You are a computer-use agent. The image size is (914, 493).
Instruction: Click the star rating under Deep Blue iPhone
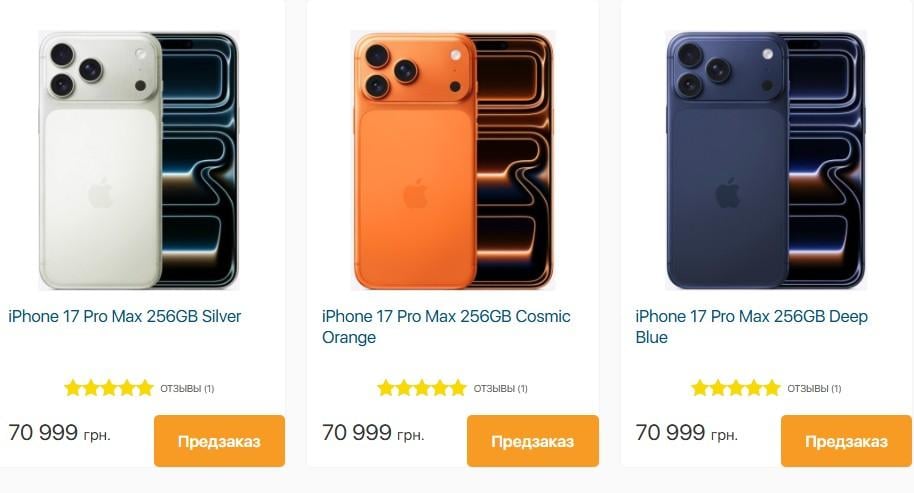pos(736,388)
